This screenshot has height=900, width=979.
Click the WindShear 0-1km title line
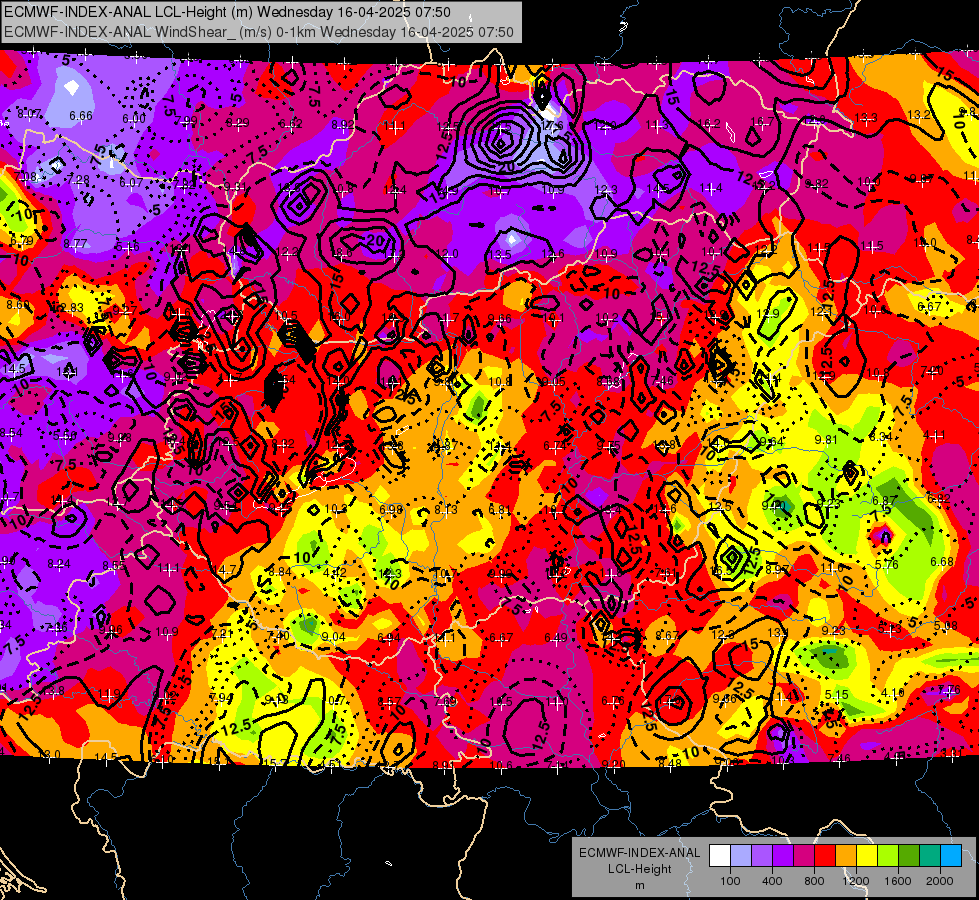(259, 32)
